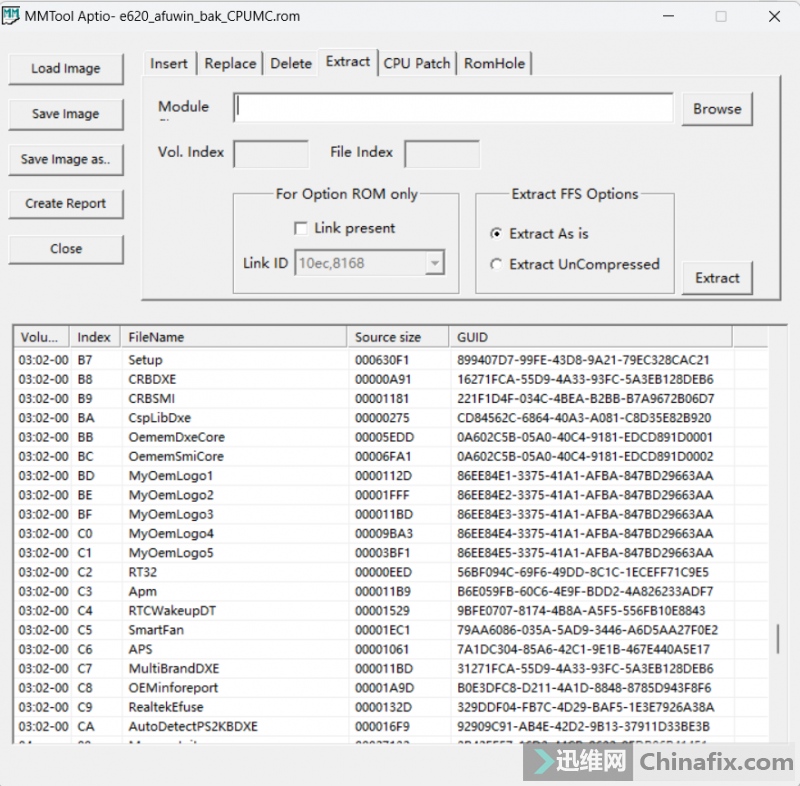This screenshot has width=800, height=786.
Task: Switch to the Delete tab
Action: click(x=291, y=64)
